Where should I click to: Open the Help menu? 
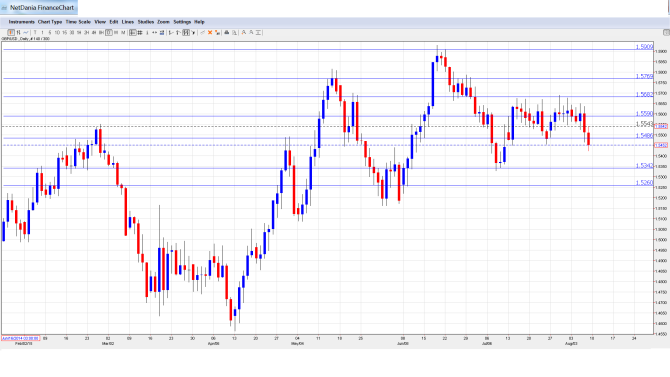[199, 22]
